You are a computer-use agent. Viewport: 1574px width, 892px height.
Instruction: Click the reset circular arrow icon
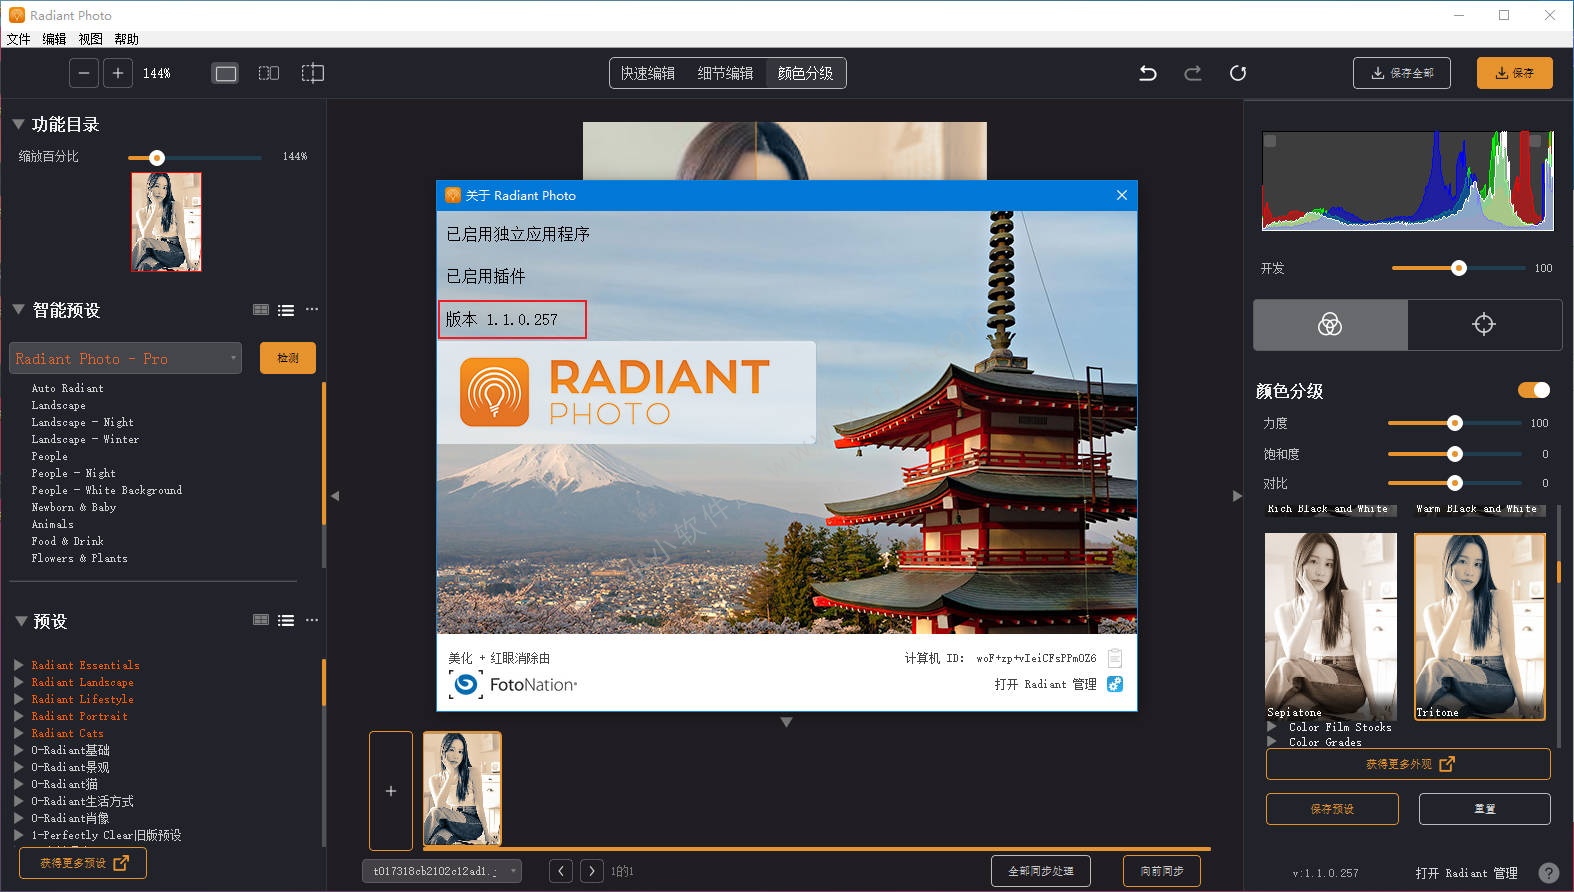(1238, 73)
